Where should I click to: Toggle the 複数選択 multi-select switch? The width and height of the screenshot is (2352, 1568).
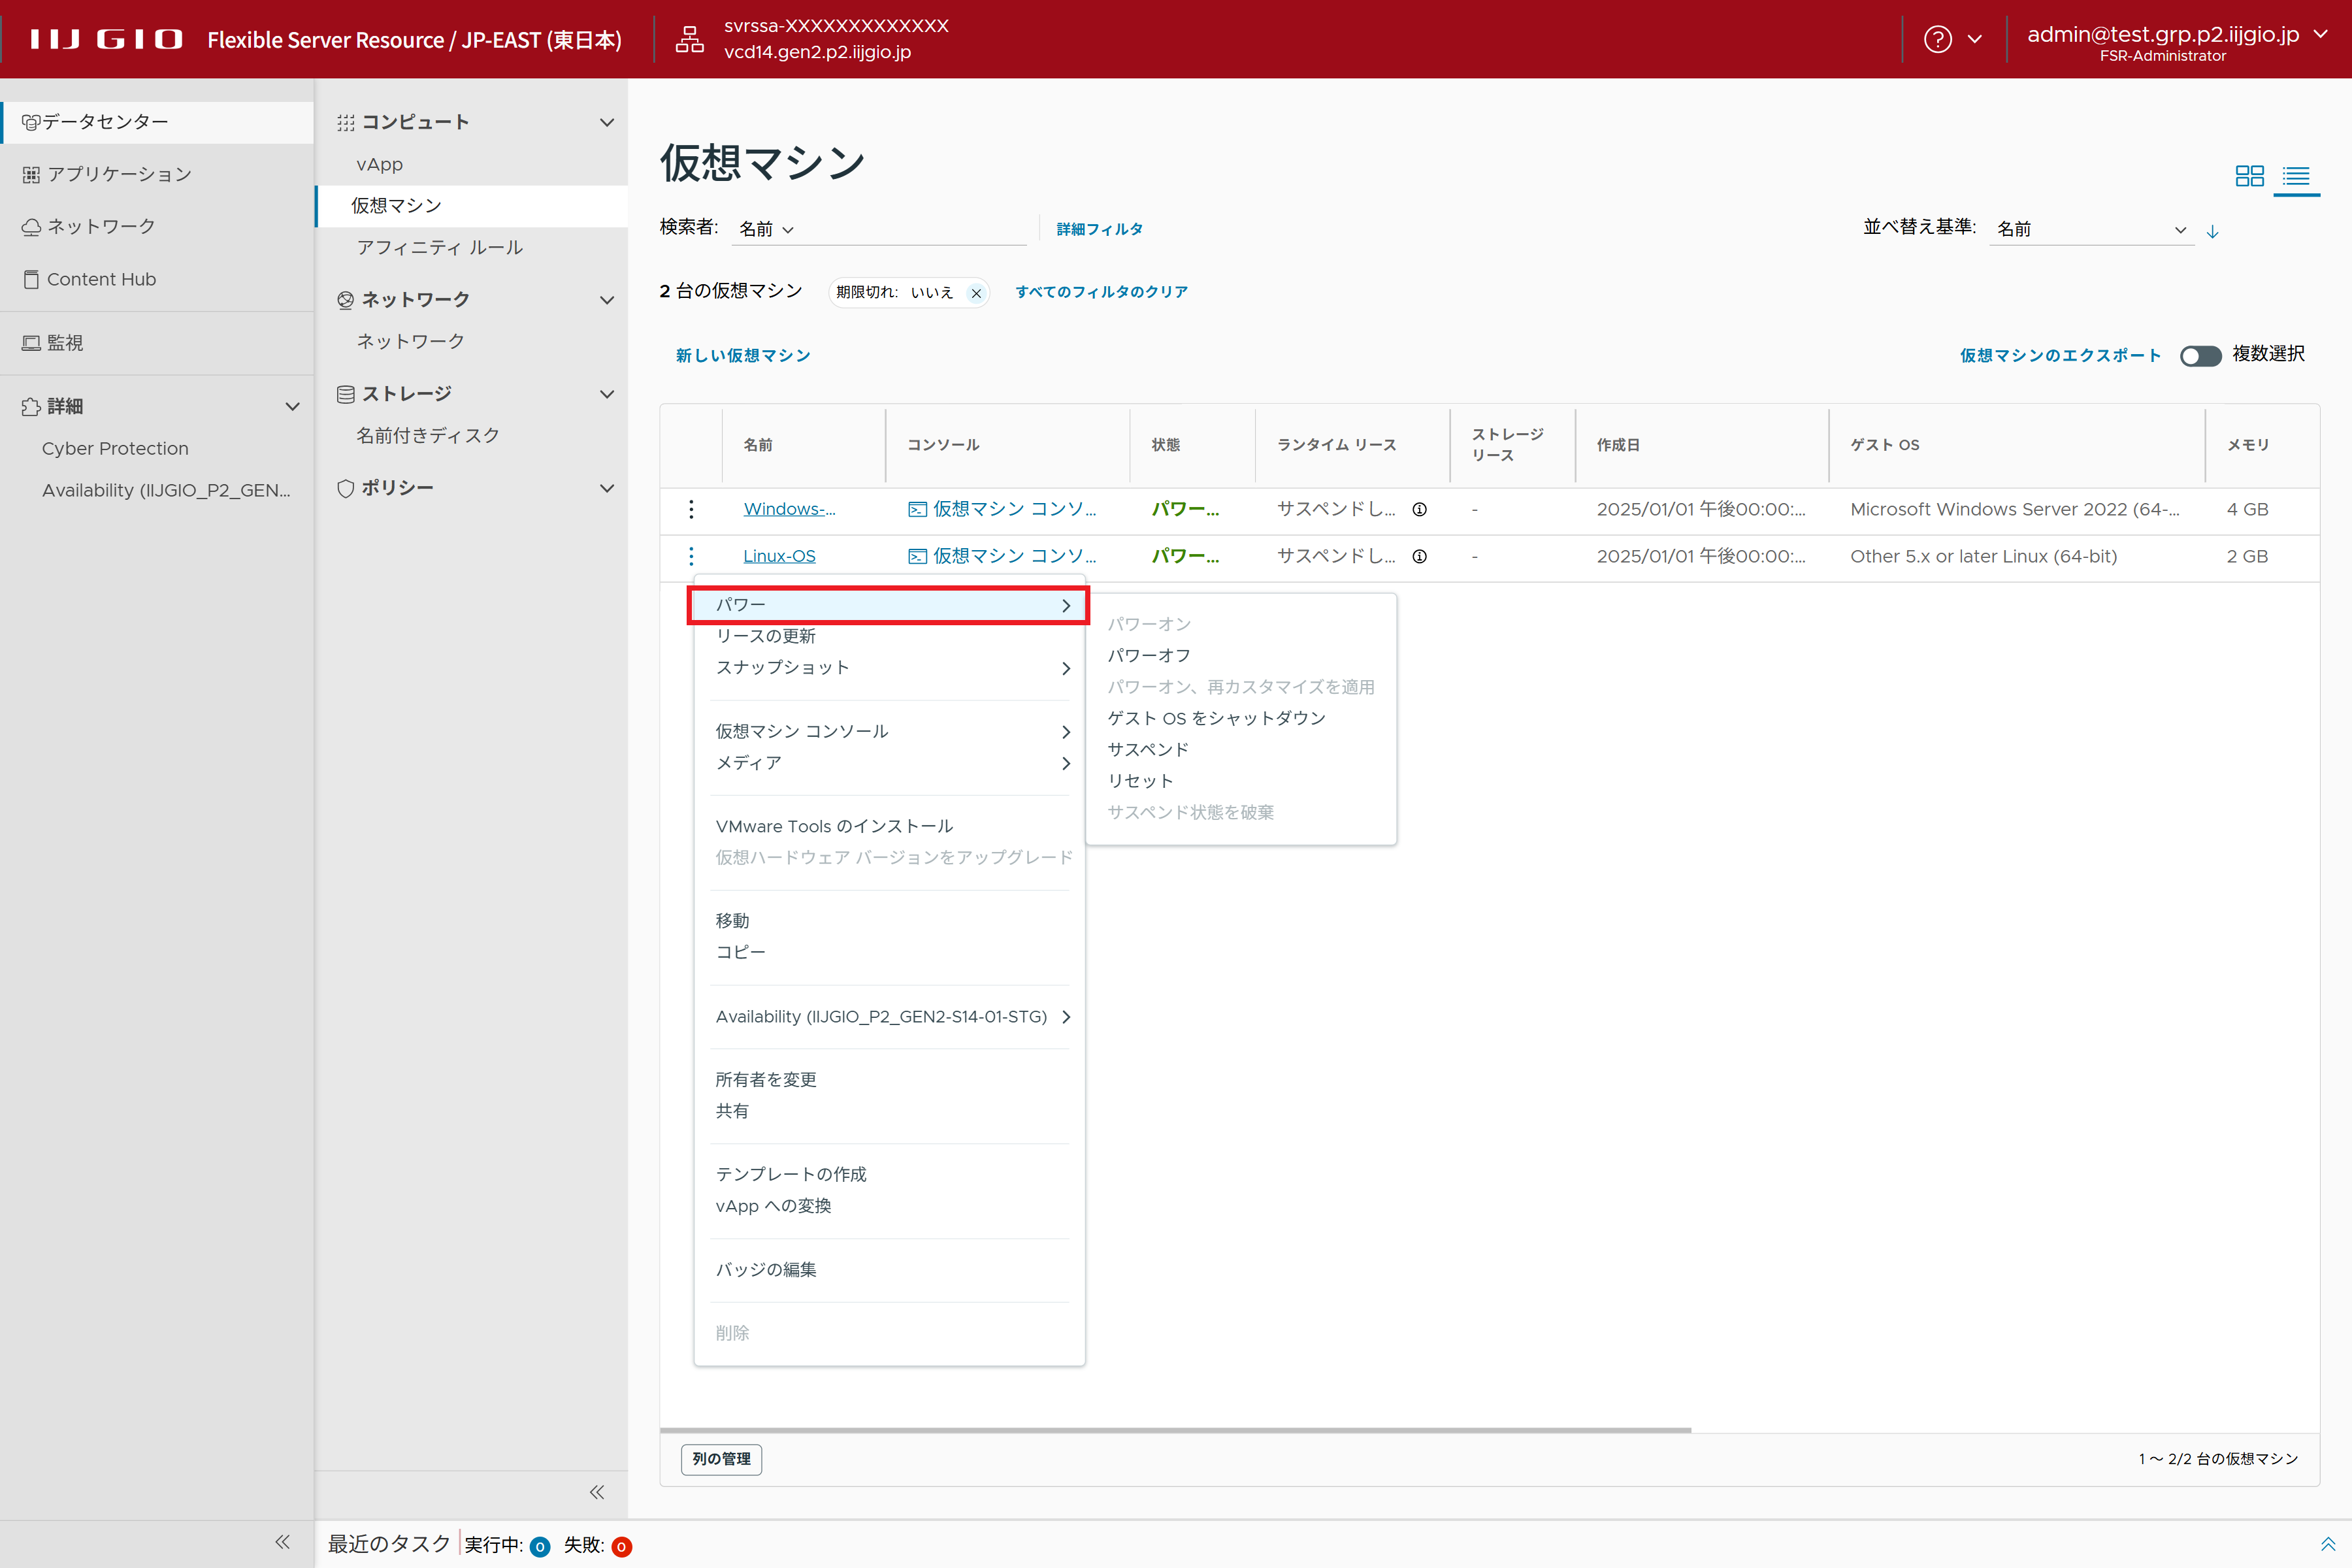pos(2200,356)
